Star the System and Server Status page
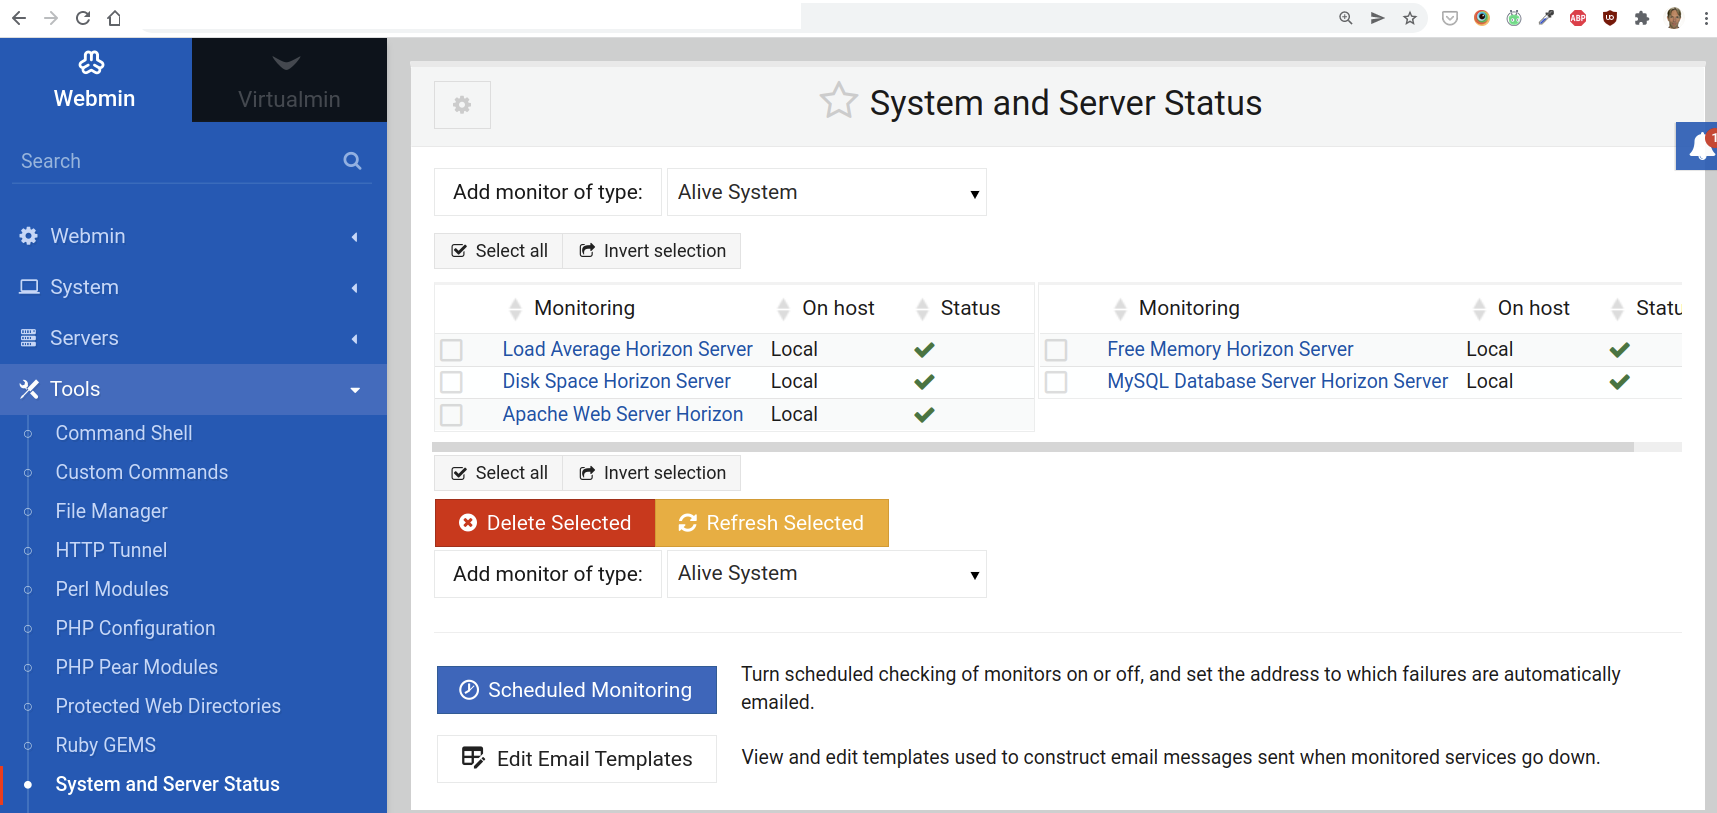Image resolution: width=1717 pixels, height=813 pixels. point(838,101)
